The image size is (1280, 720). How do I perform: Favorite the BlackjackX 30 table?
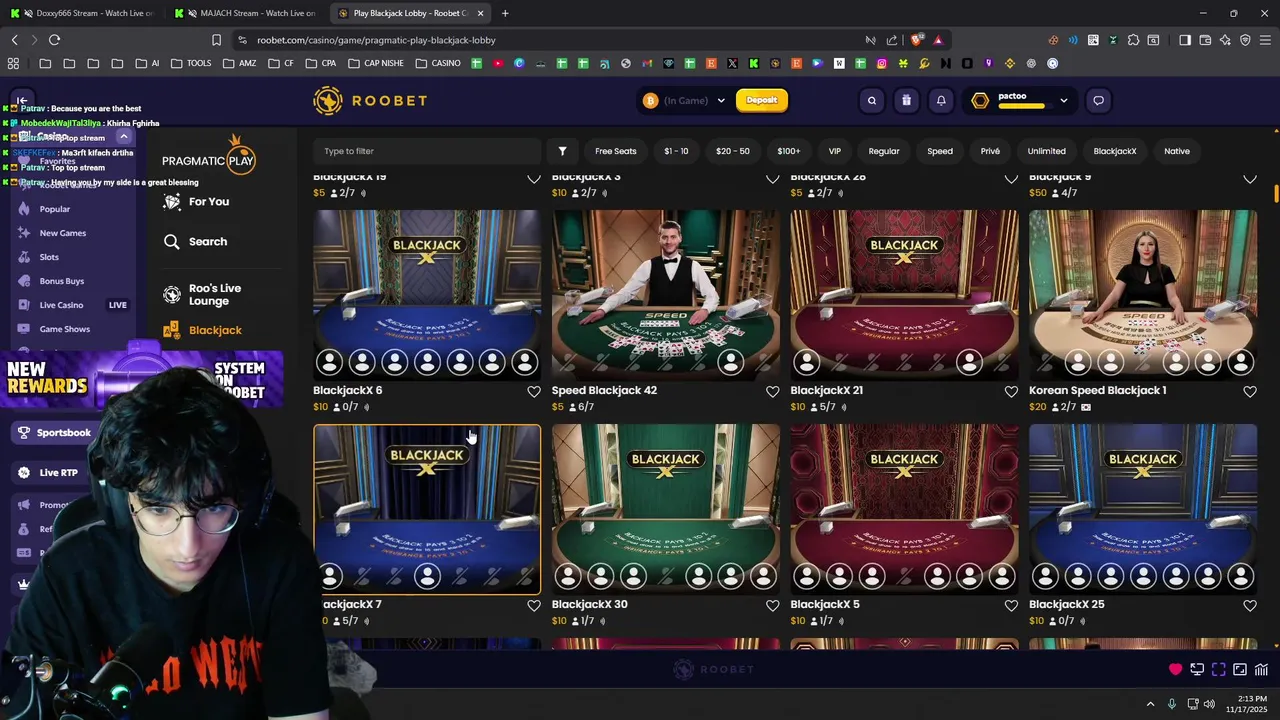coord(772,605)
